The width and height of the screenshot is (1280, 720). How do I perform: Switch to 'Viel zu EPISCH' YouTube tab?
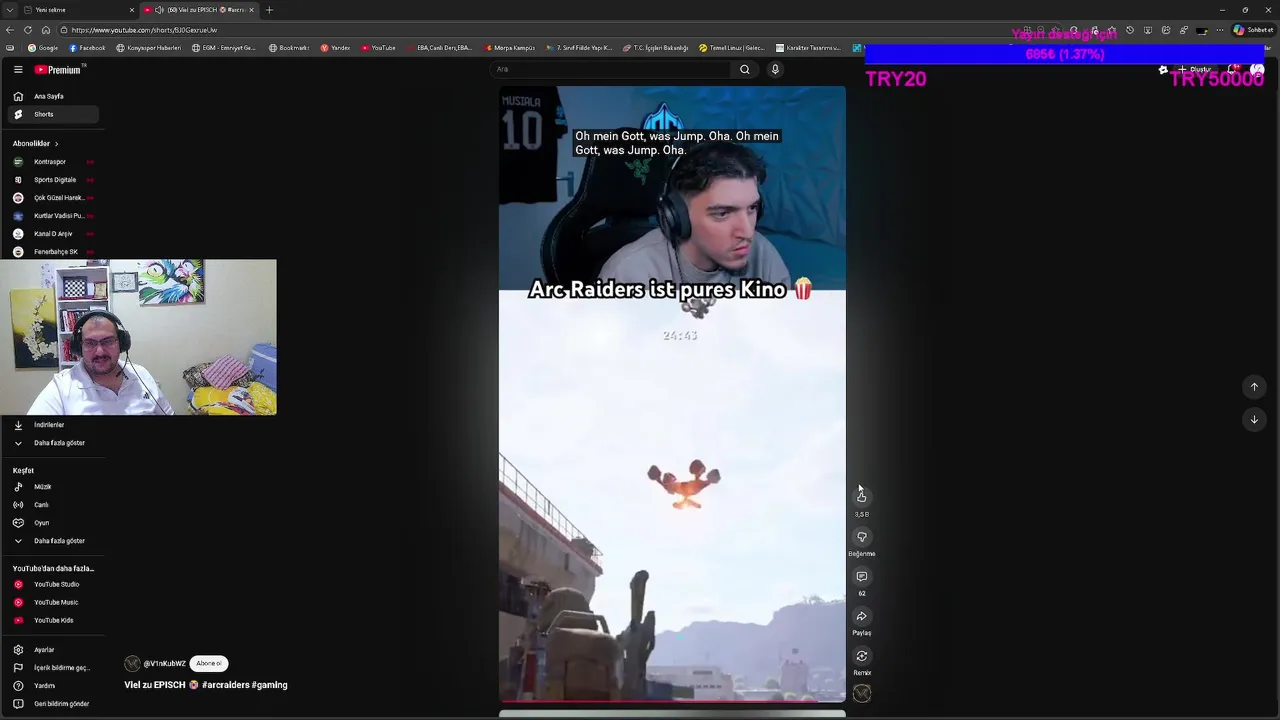point(199,10)
